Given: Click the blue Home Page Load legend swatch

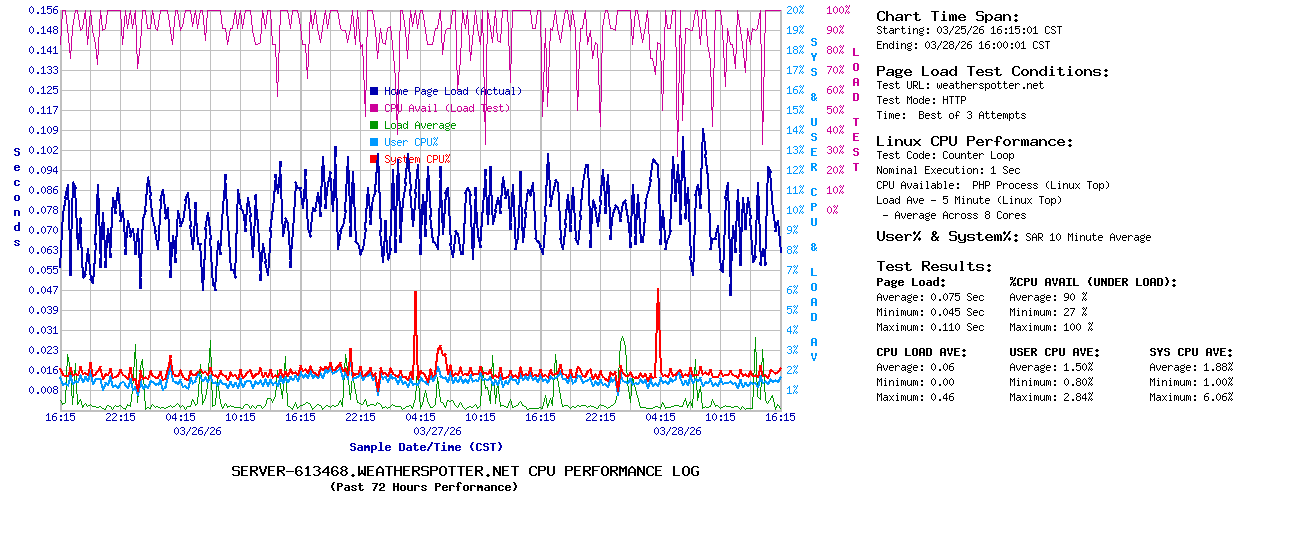Looking at the screenshot, I should coord(374,91).
